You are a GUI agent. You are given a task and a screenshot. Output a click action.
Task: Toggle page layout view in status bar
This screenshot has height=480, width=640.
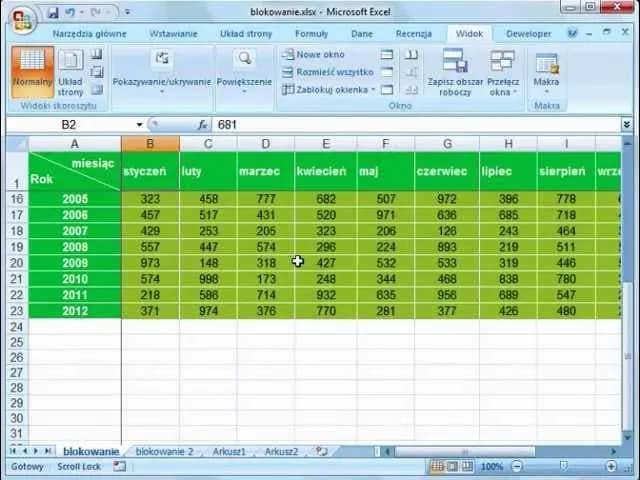(x=452, y=467)
